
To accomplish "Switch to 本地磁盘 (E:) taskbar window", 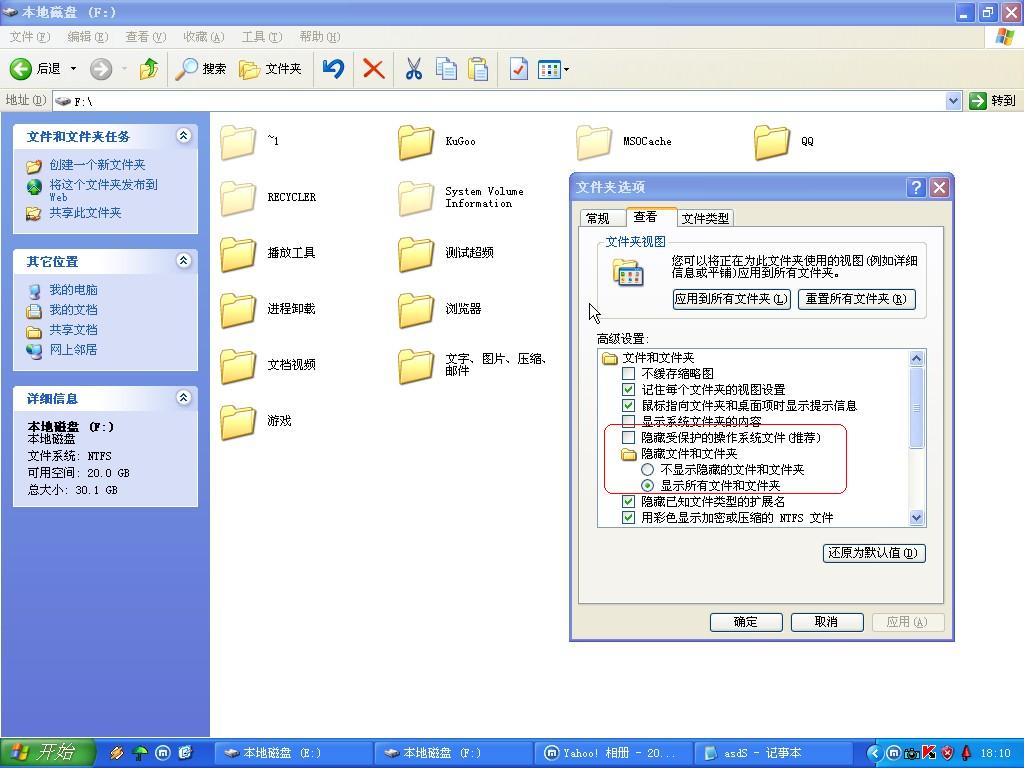I will coord(292,753).
